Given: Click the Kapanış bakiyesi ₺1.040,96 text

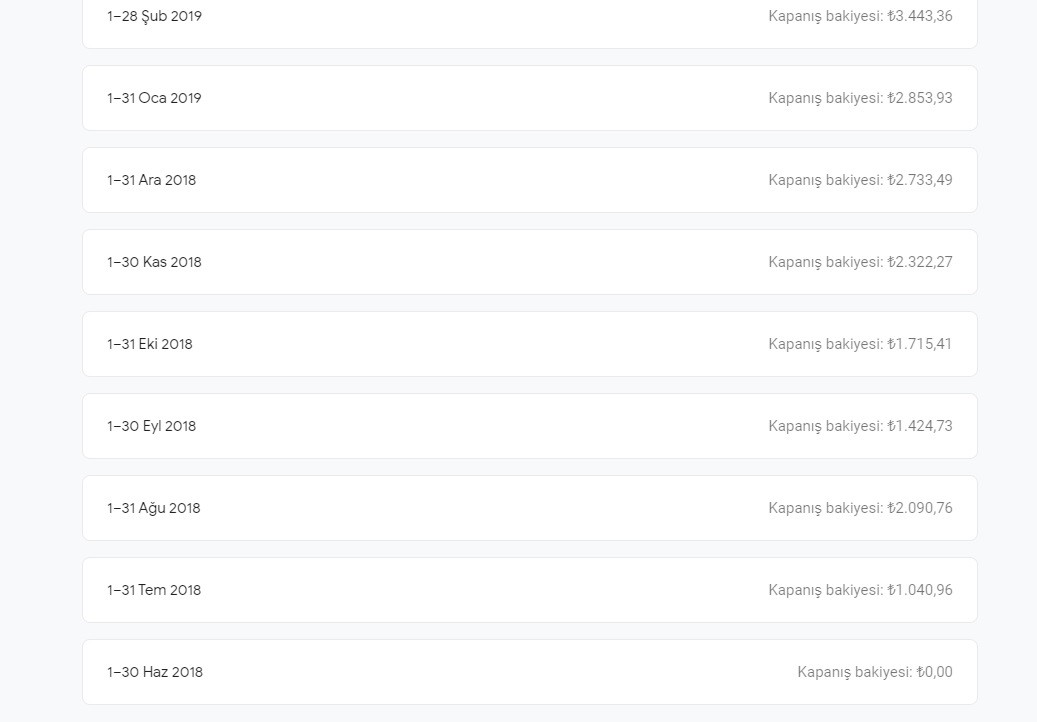Looking at the screenshot, I should (x=860, y=590).
